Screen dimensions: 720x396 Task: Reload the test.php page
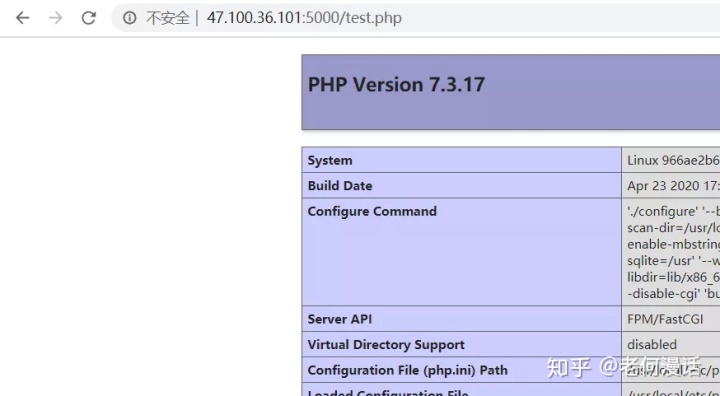[x=89, y=18]
